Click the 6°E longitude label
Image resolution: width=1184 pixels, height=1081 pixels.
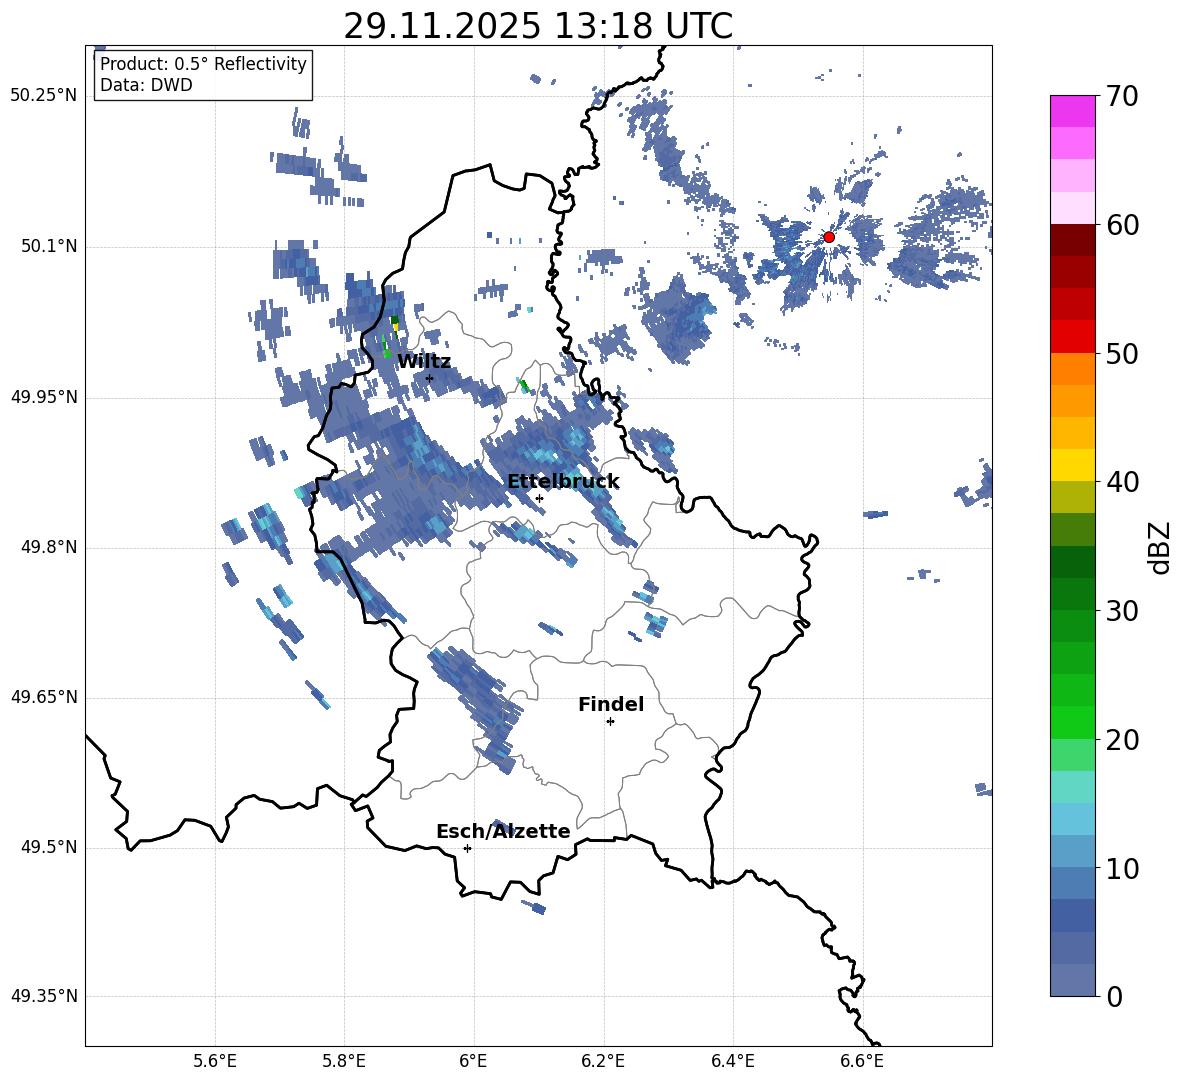[473, 1061]
